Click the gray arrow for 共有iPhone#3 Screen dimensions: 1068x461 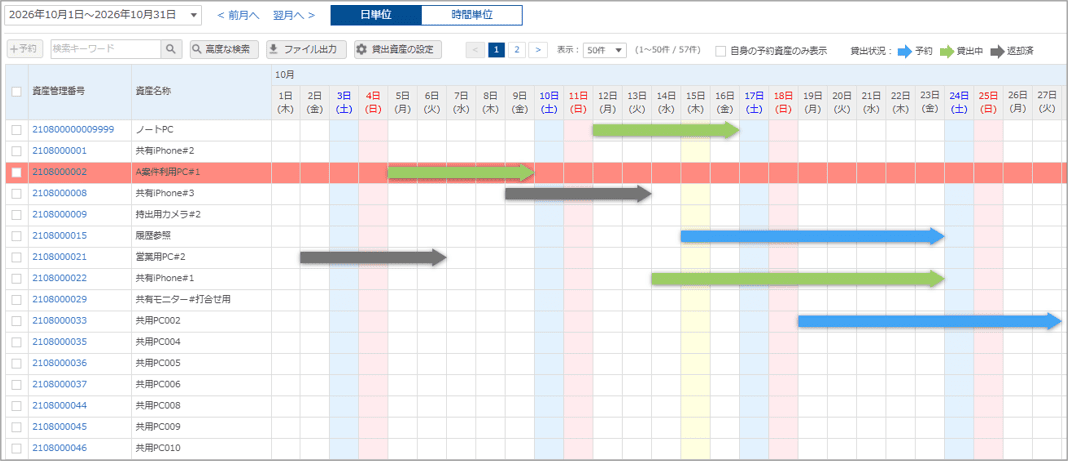[578, 194]
